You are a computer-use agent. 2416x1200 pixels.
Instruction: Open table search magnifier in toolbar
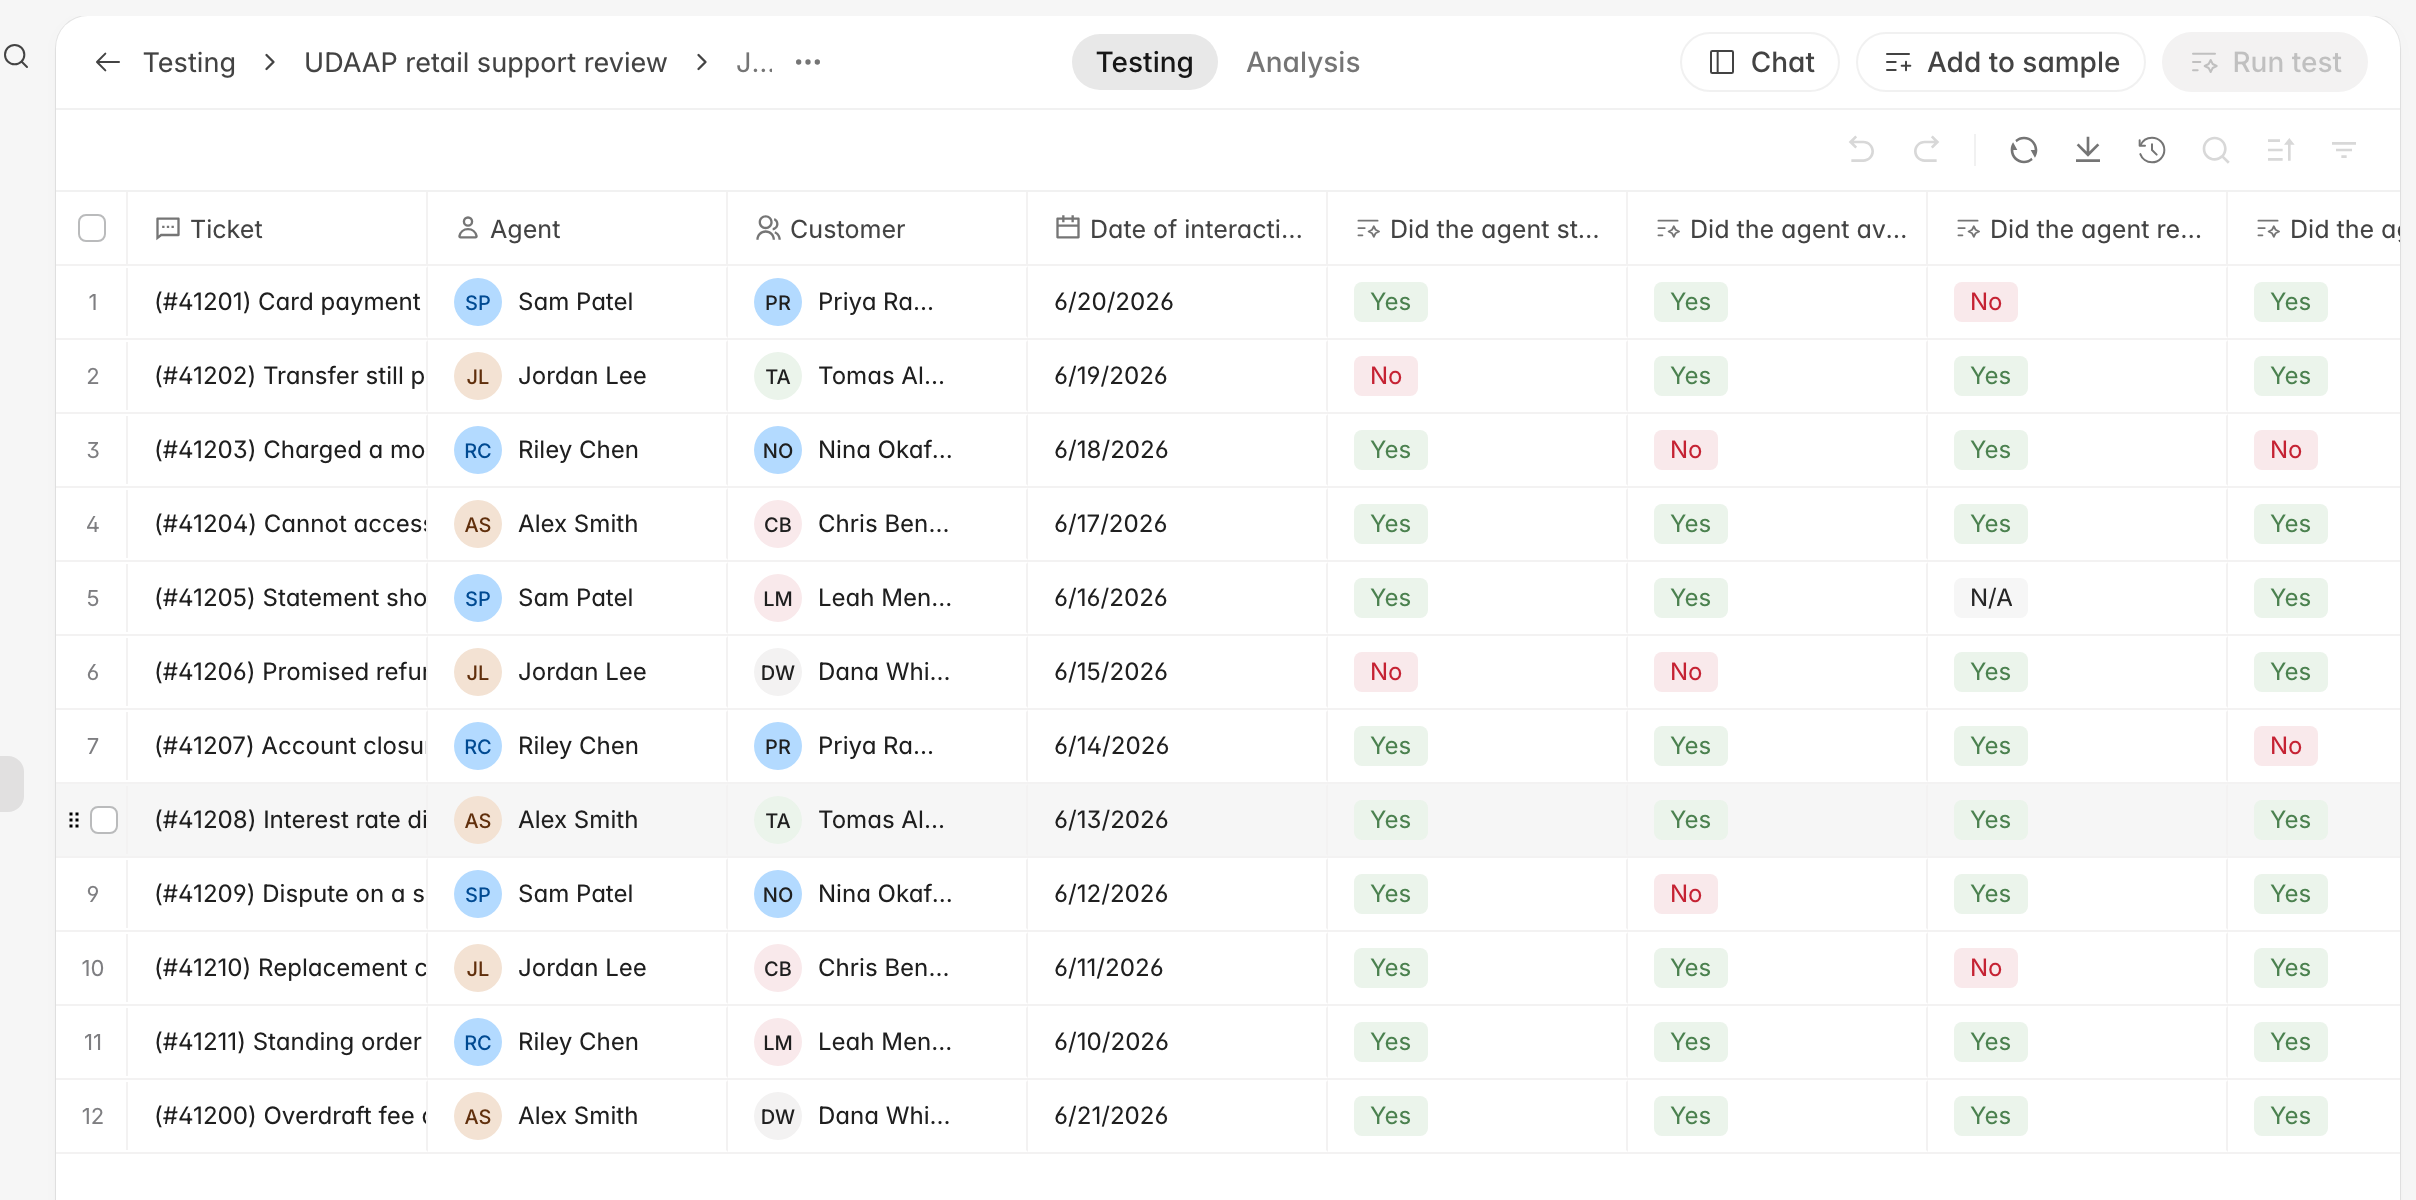click(2216, 150)
